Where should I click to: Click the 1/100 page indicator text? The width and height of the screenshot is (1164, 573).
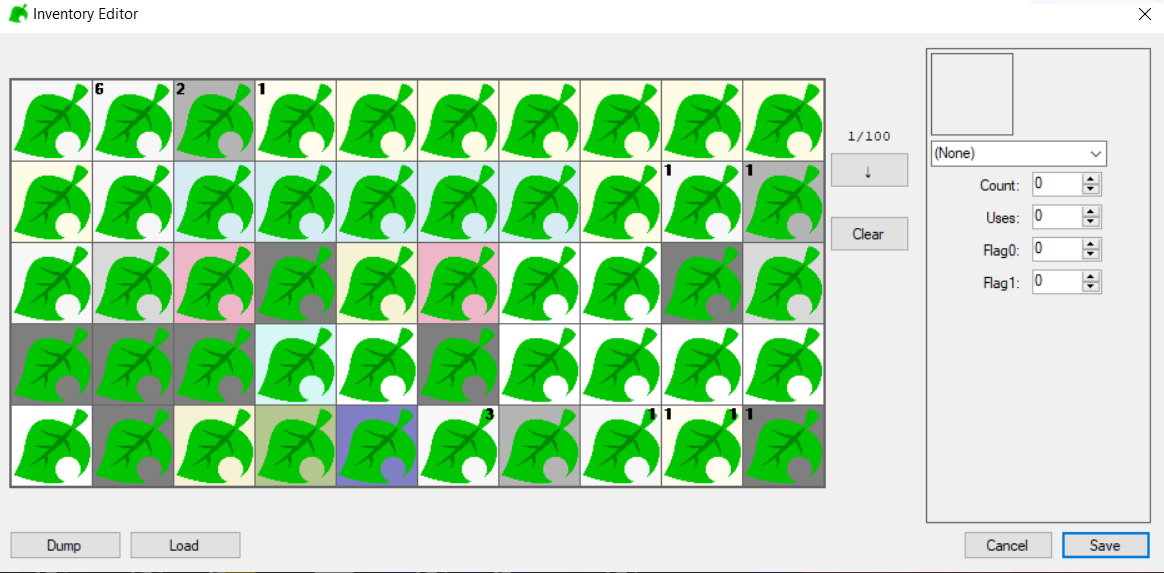click(869, 137)
